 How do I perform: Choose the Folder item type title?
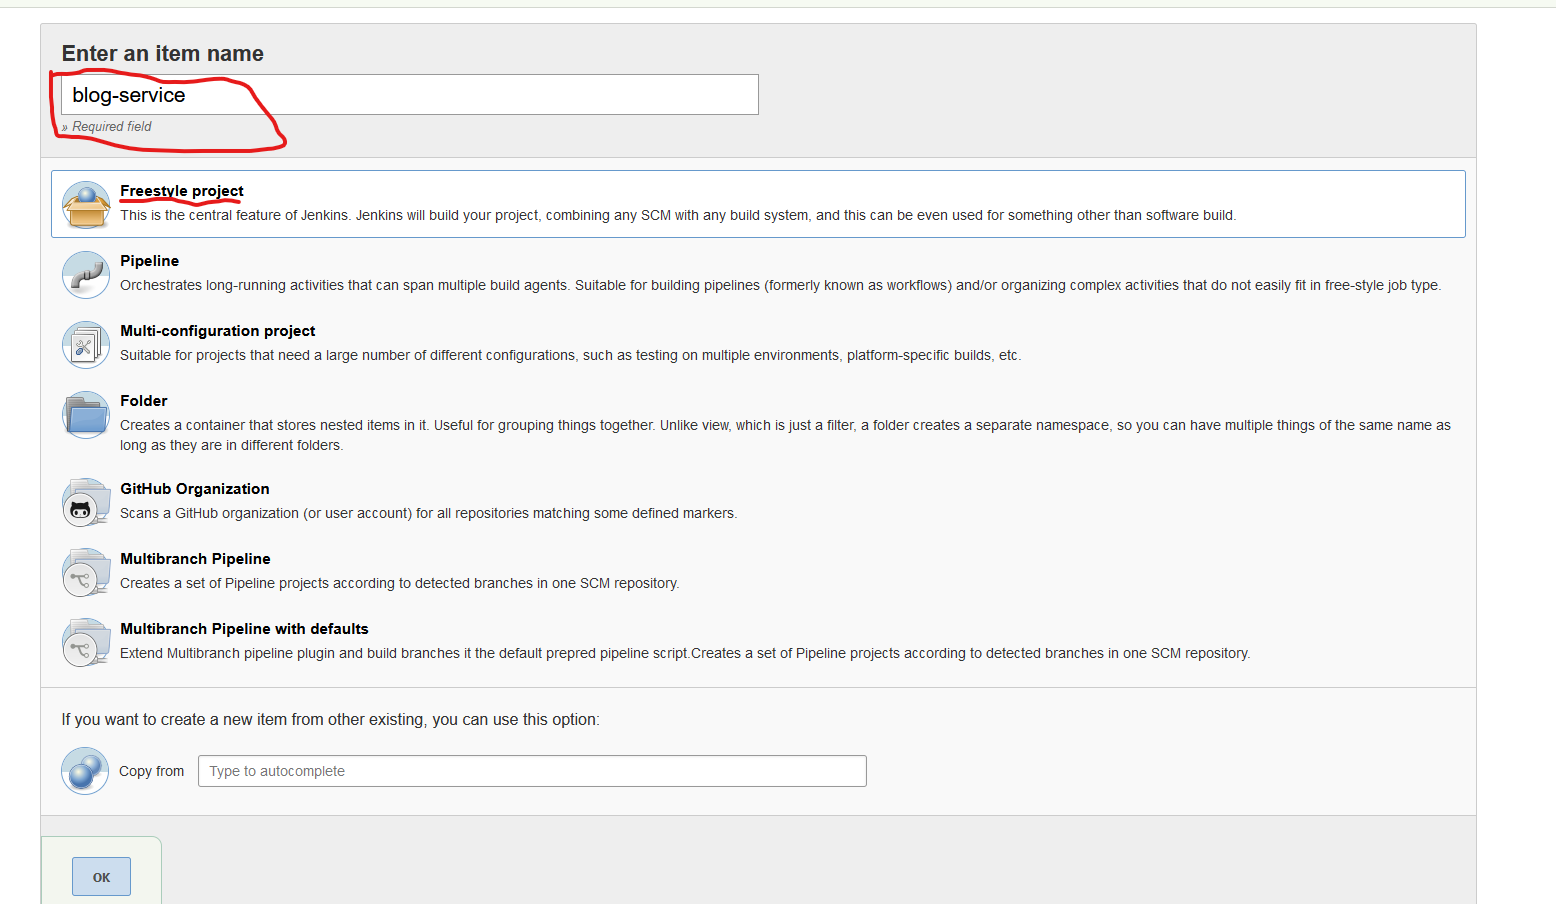tap(144, 401)
